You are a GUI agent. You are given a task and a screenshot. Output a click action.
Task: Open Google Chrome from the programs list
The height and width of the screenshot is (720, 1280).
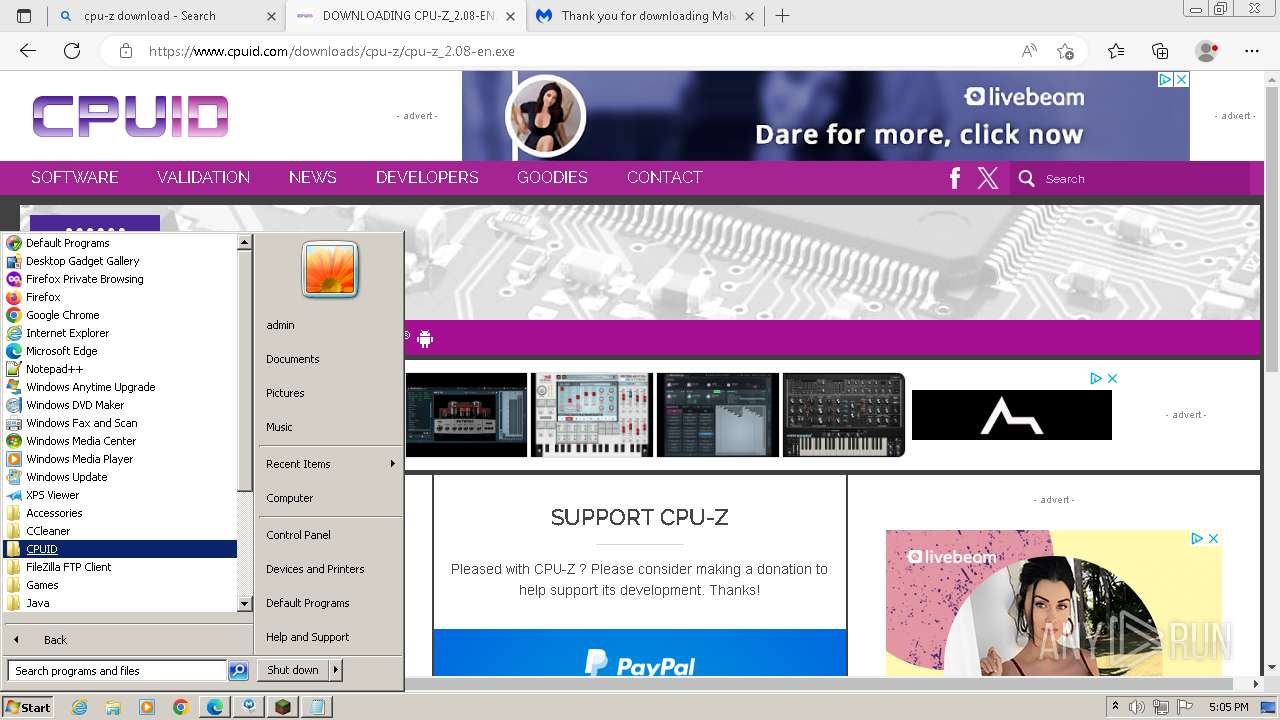(62, 315)
